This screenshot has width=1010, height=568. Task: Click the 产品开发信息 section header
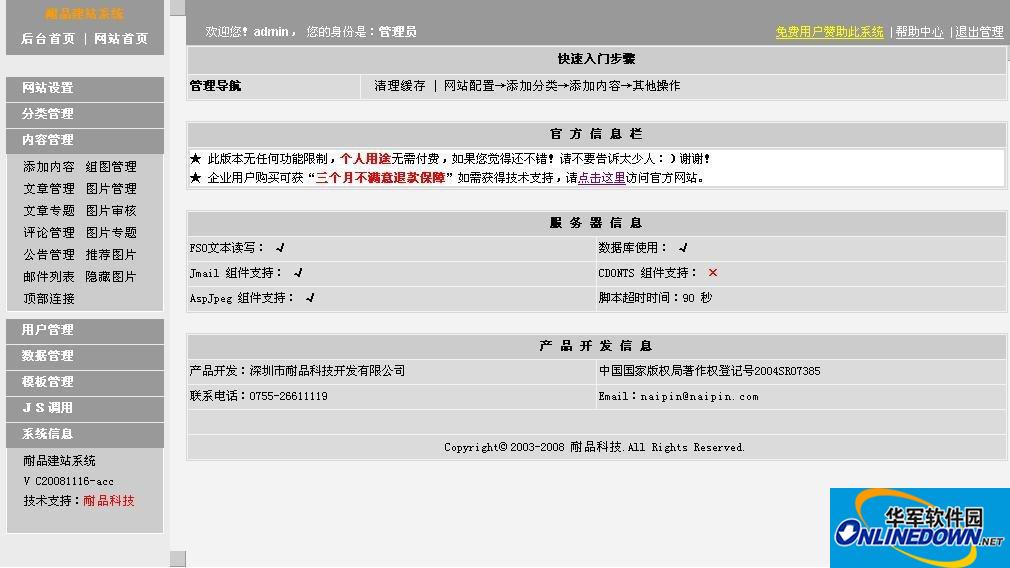click(596, 346)
